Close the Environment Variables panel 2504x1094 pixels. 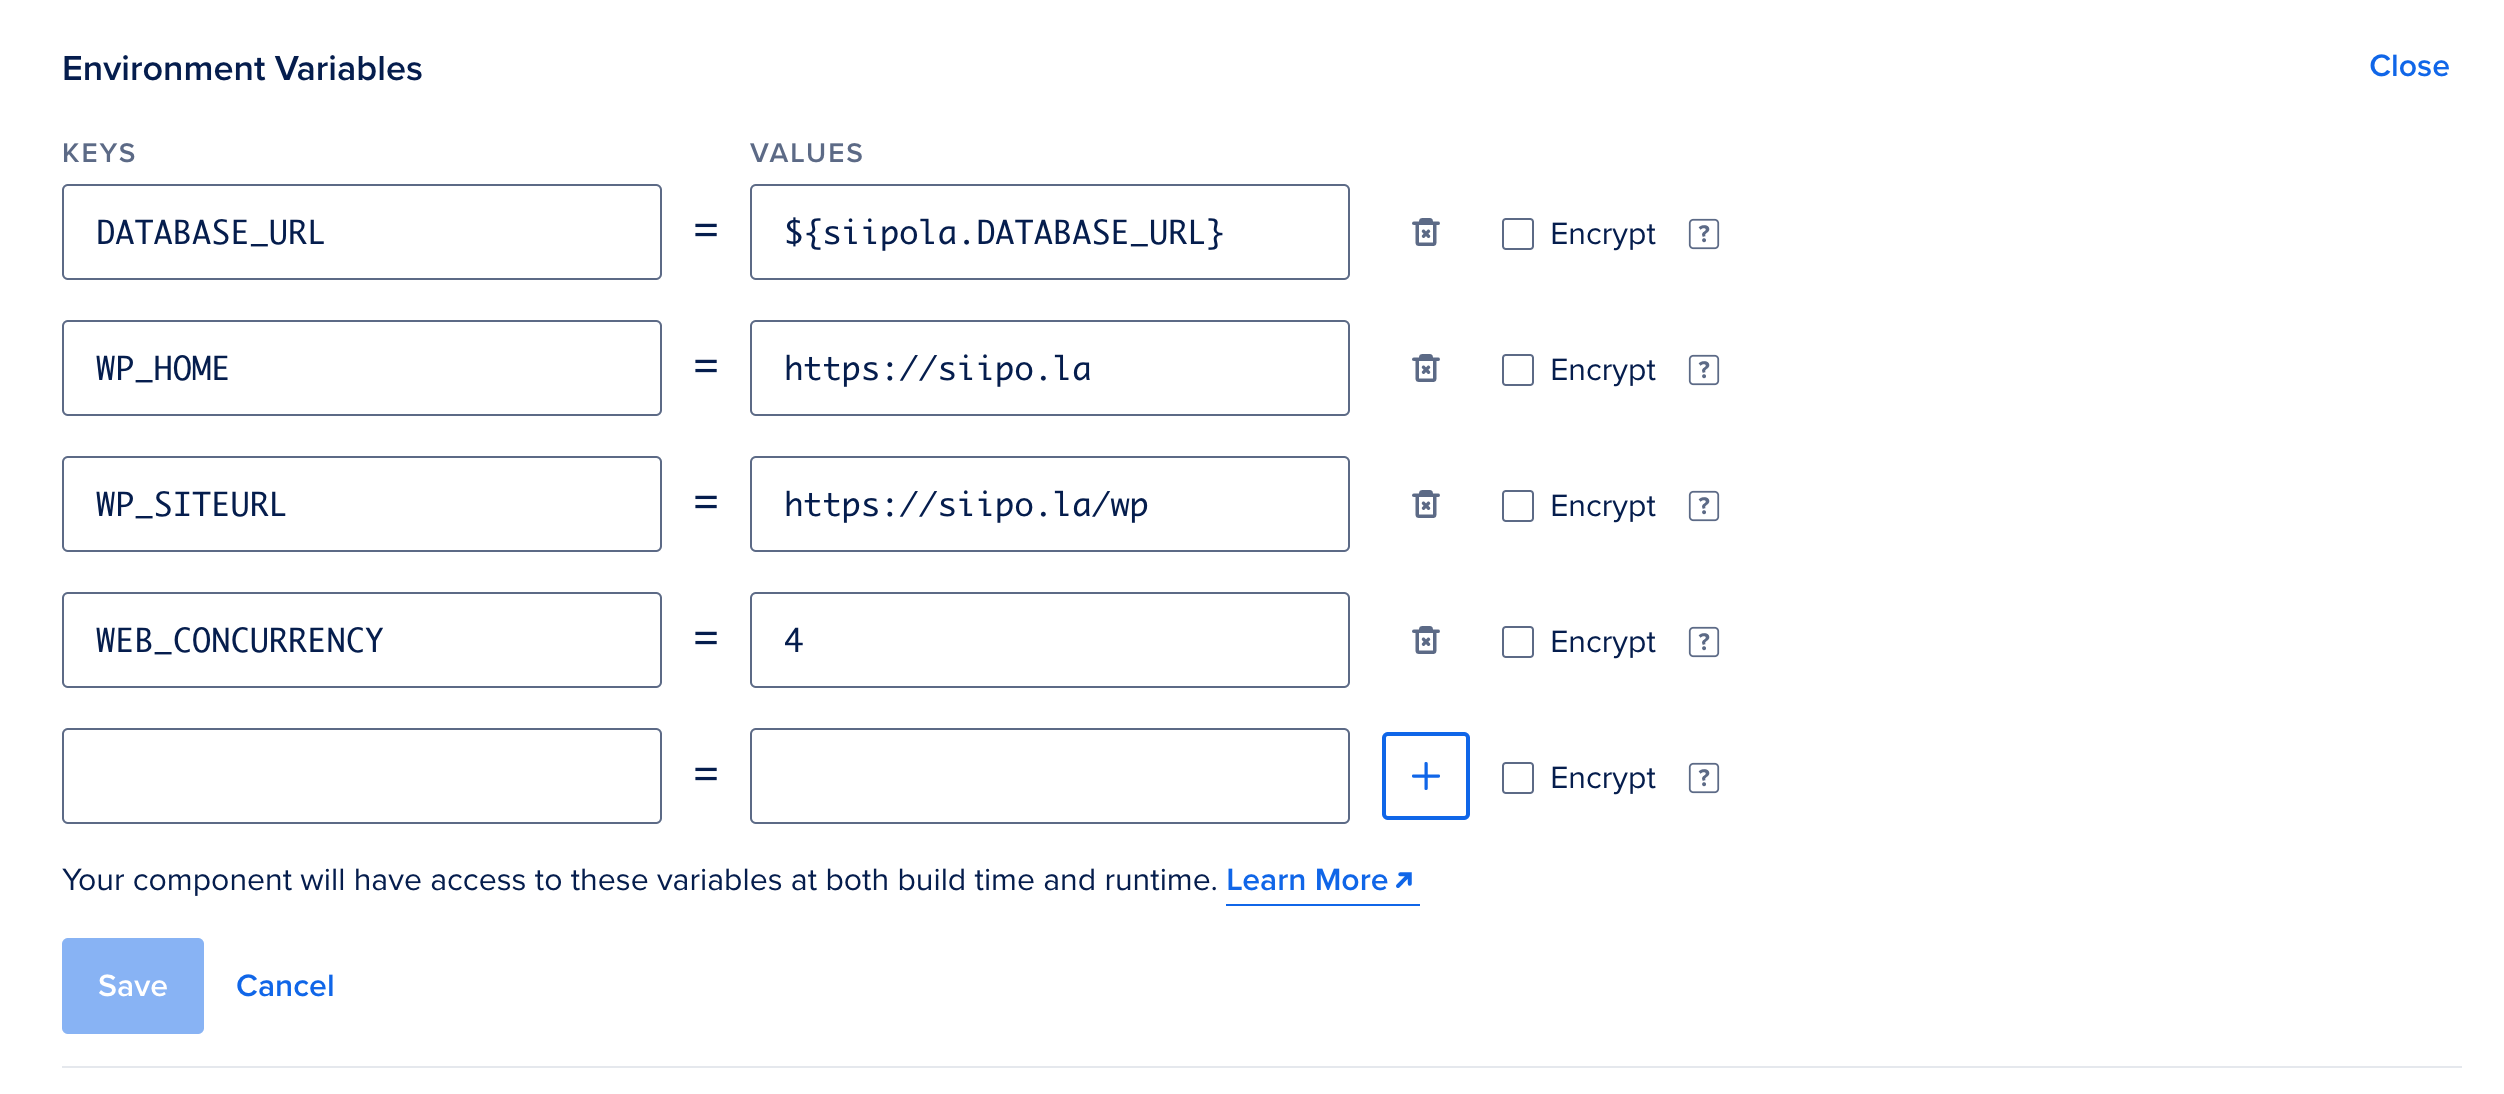click(x=2408, y=66)
